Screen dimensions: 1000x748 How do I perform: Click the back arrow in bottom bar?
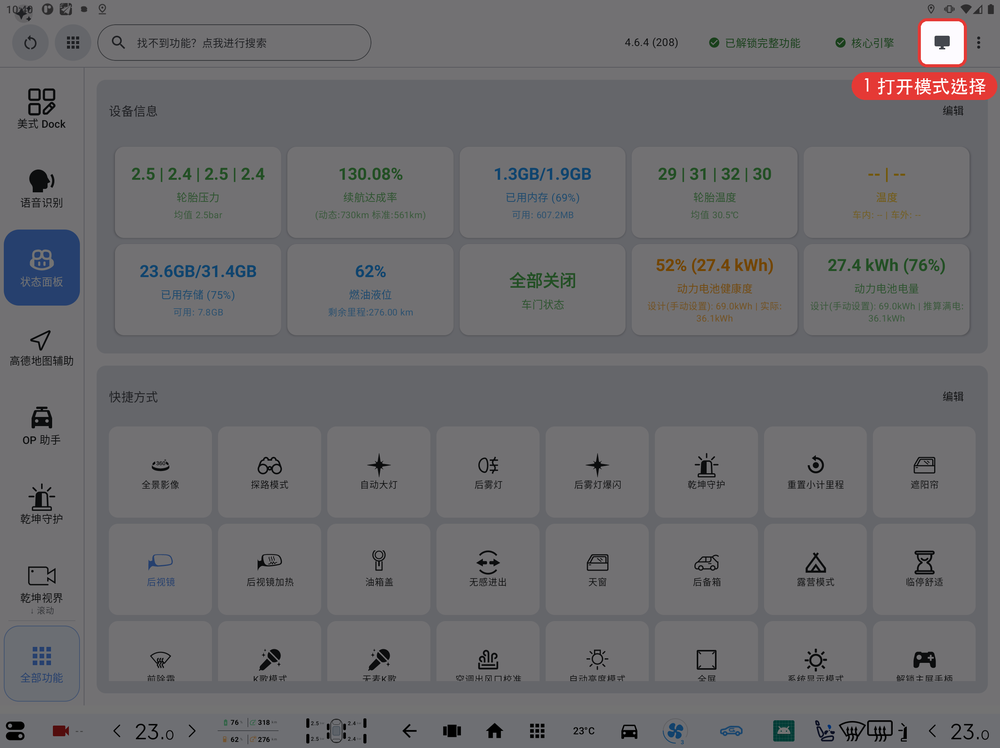click(x=409, y=731)
